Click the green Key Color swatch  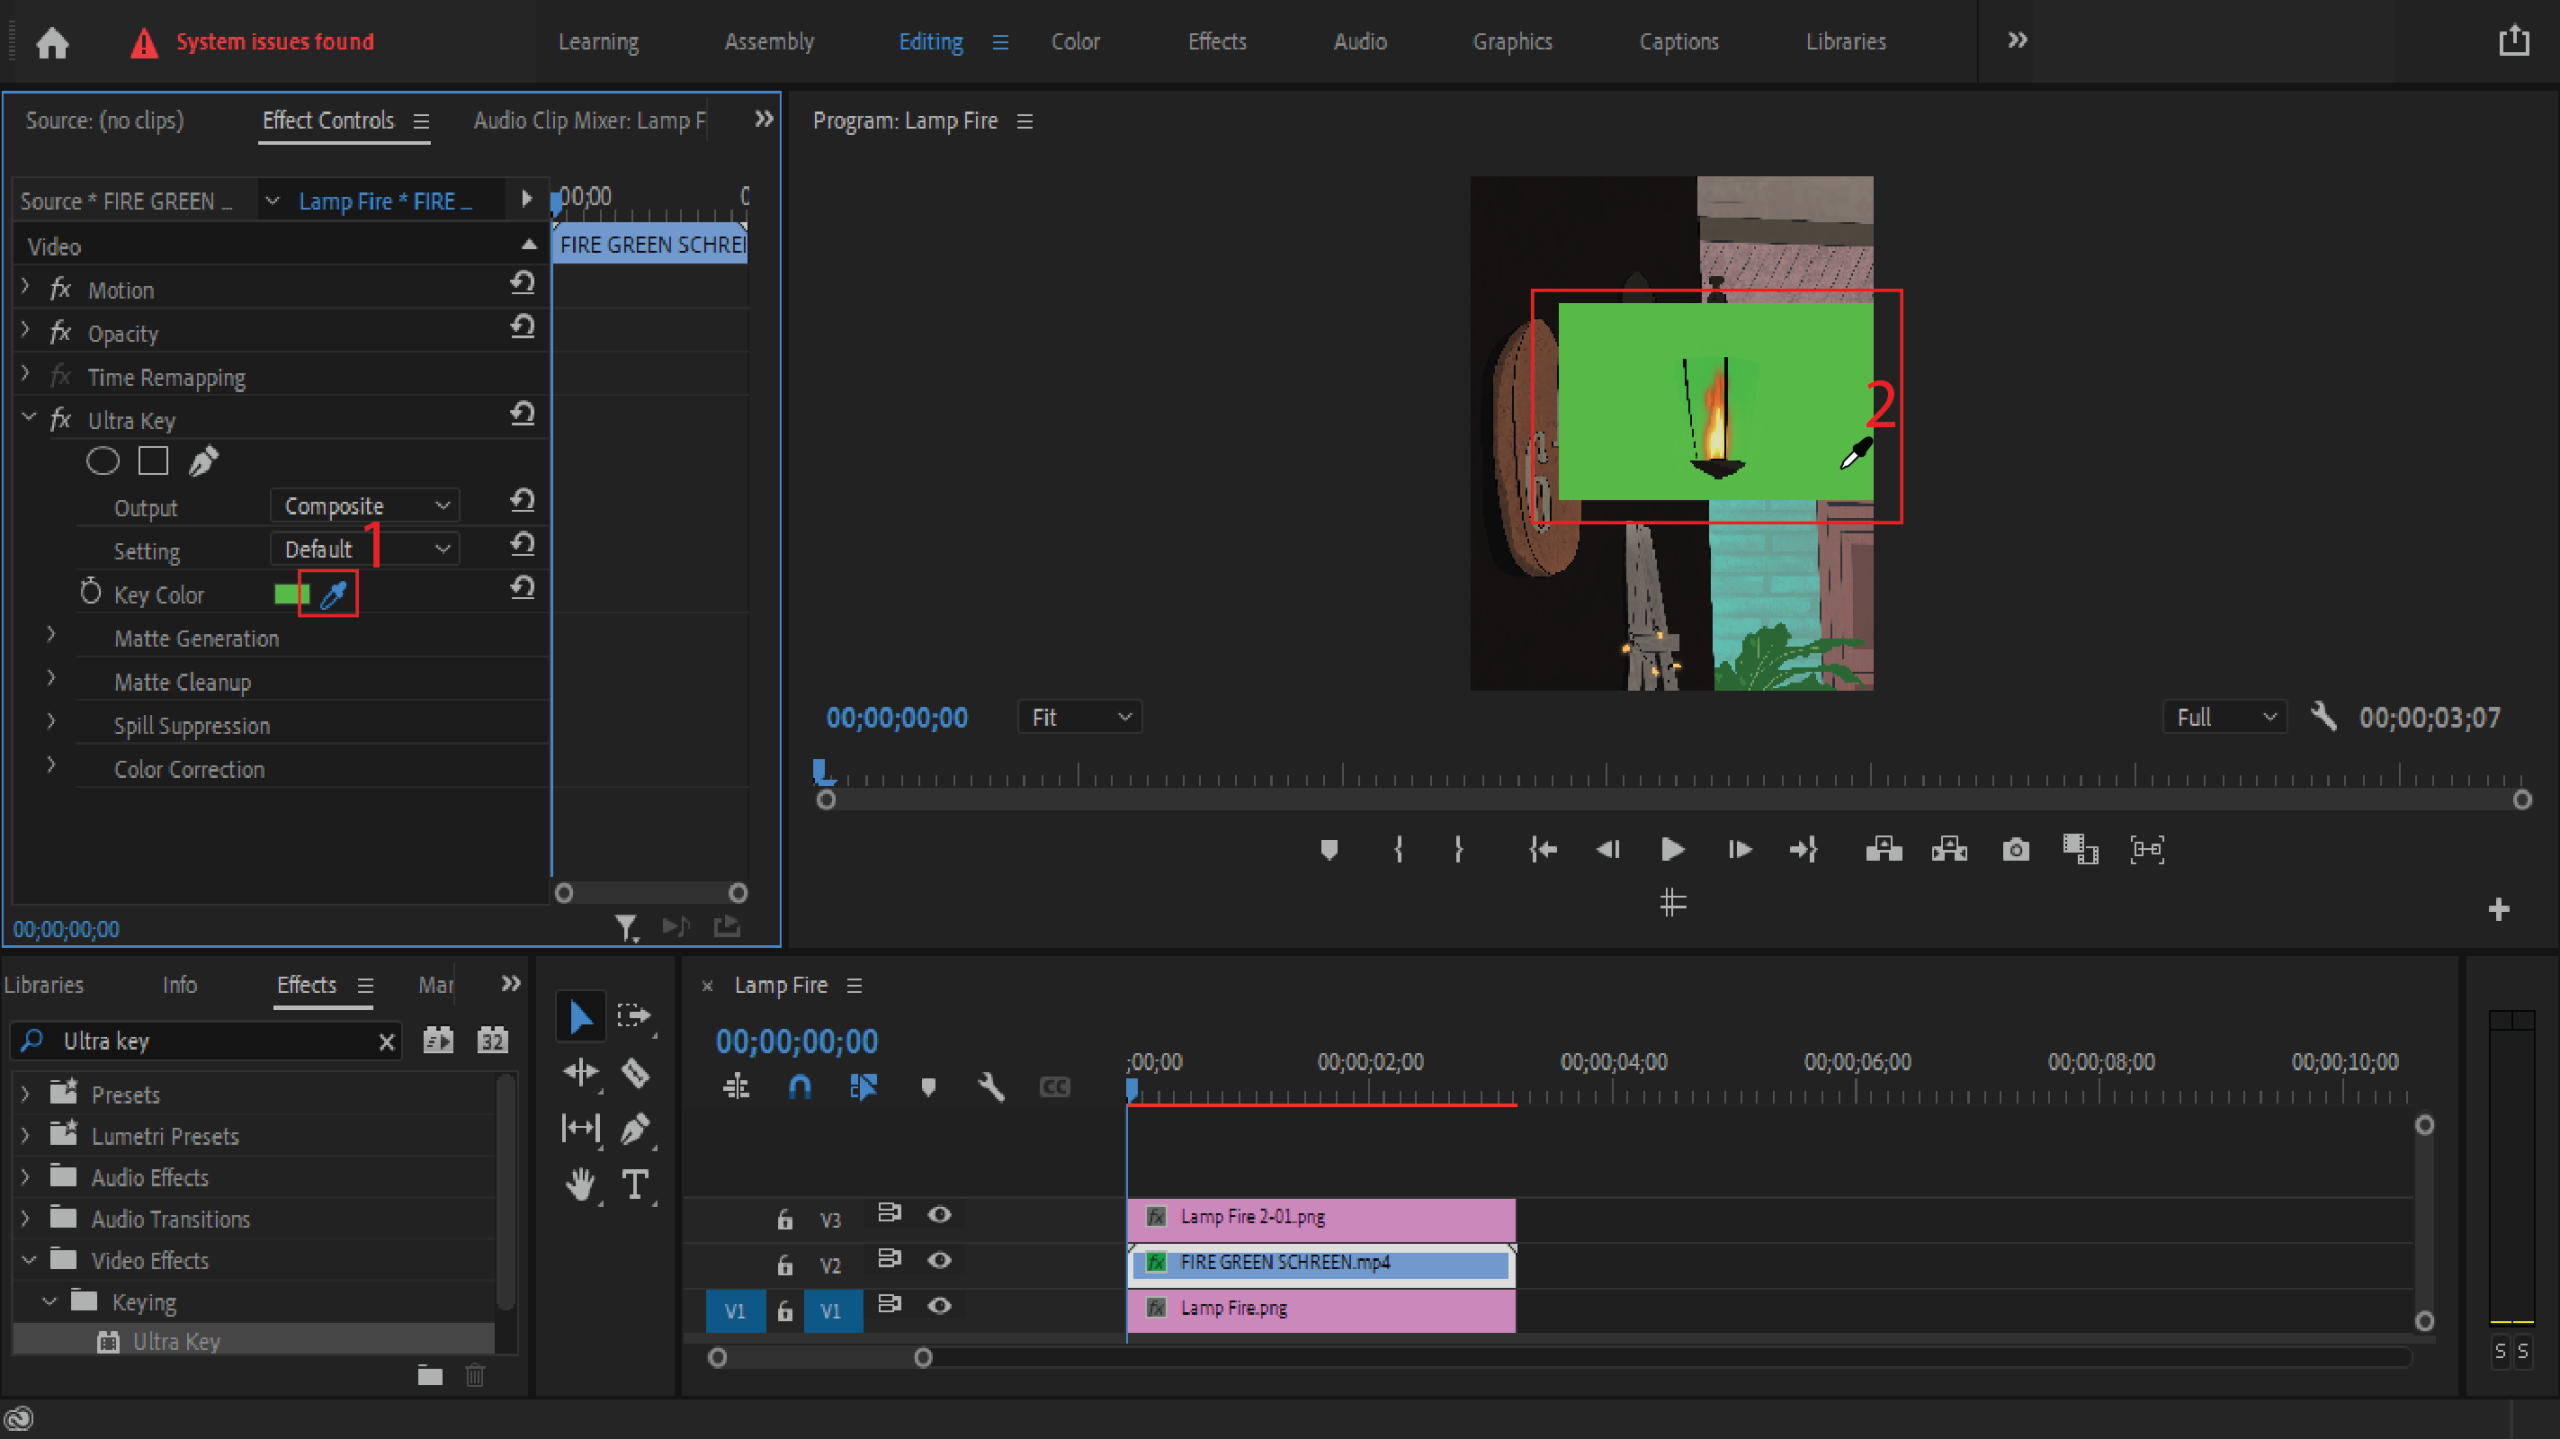(x=291, y=594)
